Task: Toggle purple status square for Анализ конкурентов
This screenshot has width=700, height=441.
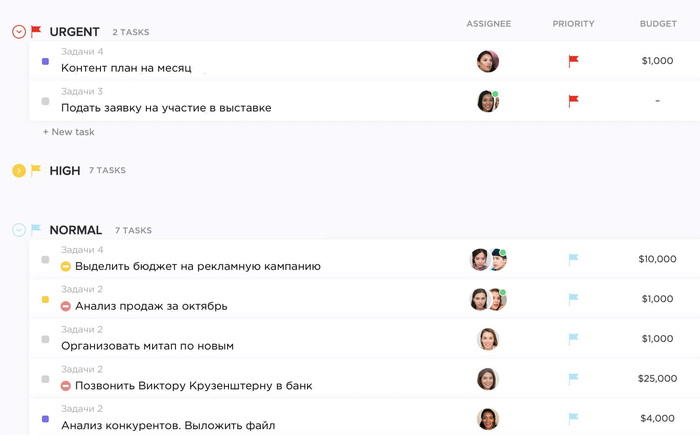Action: (45, 419)
